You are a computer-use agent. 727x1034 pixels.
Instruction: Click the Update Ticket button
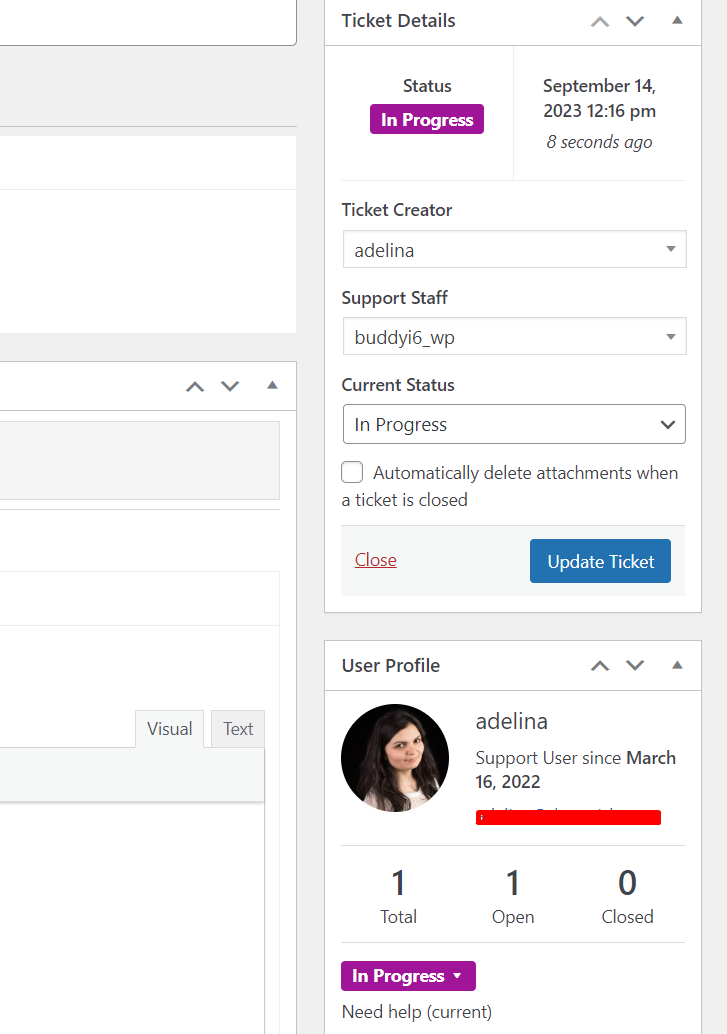point(600,561)
